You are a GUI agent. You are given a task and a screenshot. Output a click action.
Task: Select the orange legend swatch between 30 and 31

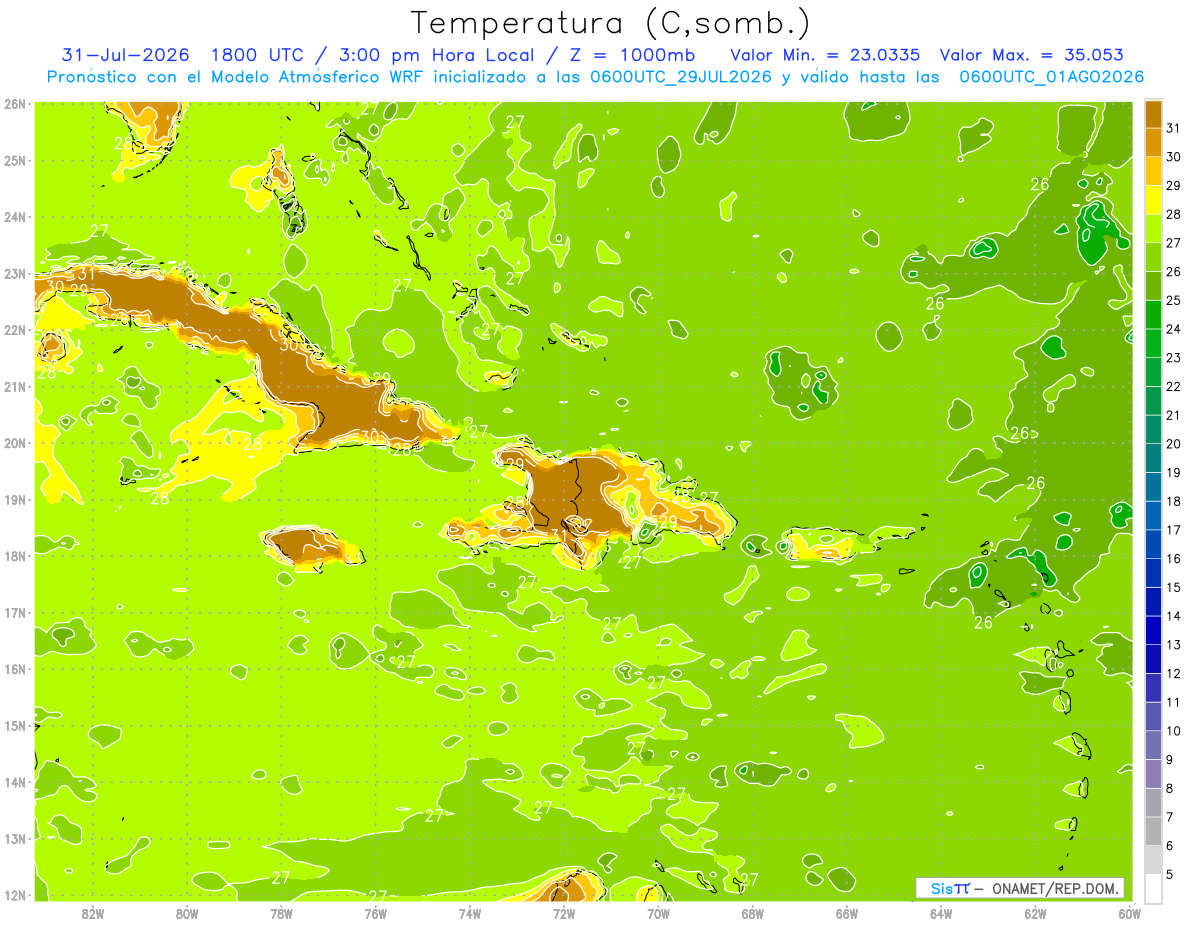click(1153, 142)
